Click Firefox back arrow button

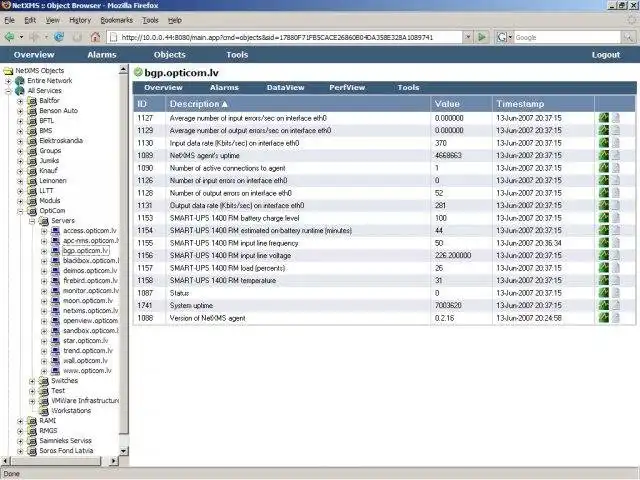pos(9,37)
